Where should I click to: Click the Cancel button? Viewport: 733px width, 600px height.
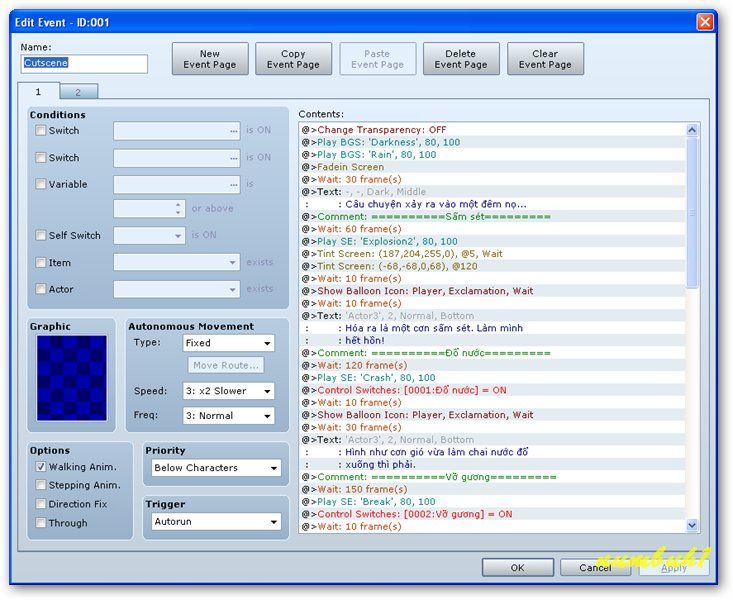click(x=595, y=567)
